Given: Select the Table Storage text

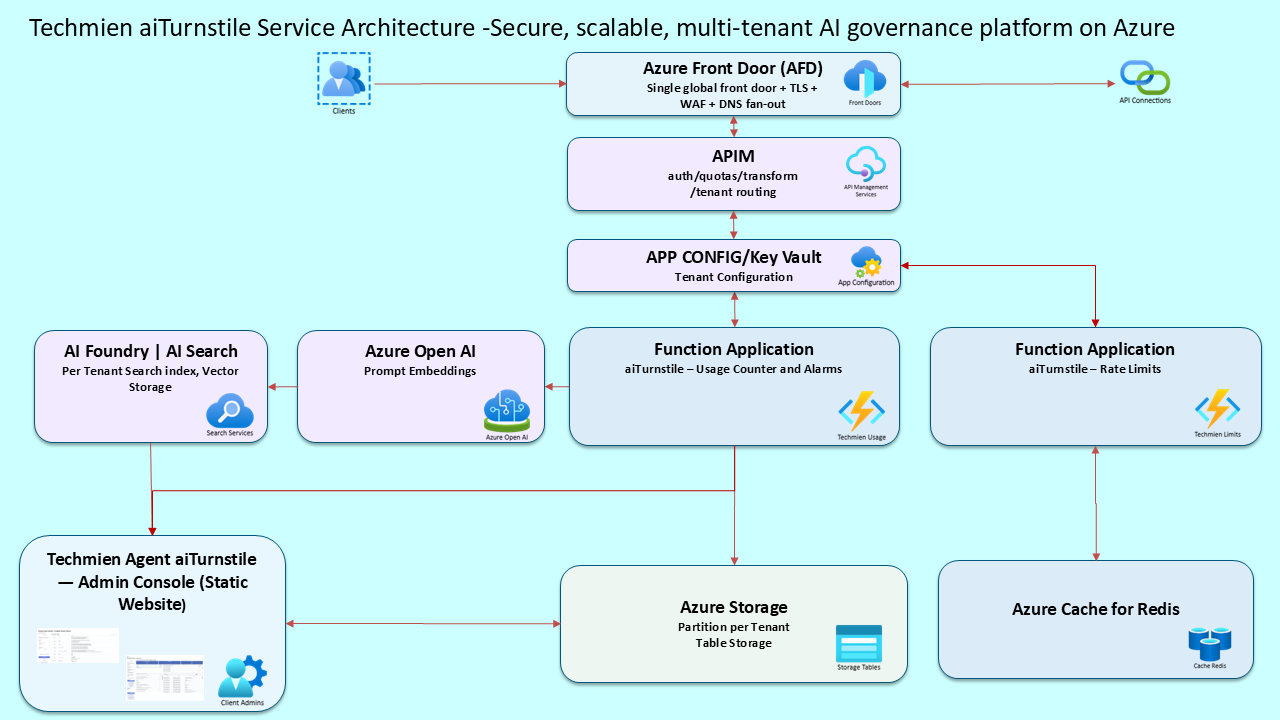Looking at the screenshot, I should [734, 643].
